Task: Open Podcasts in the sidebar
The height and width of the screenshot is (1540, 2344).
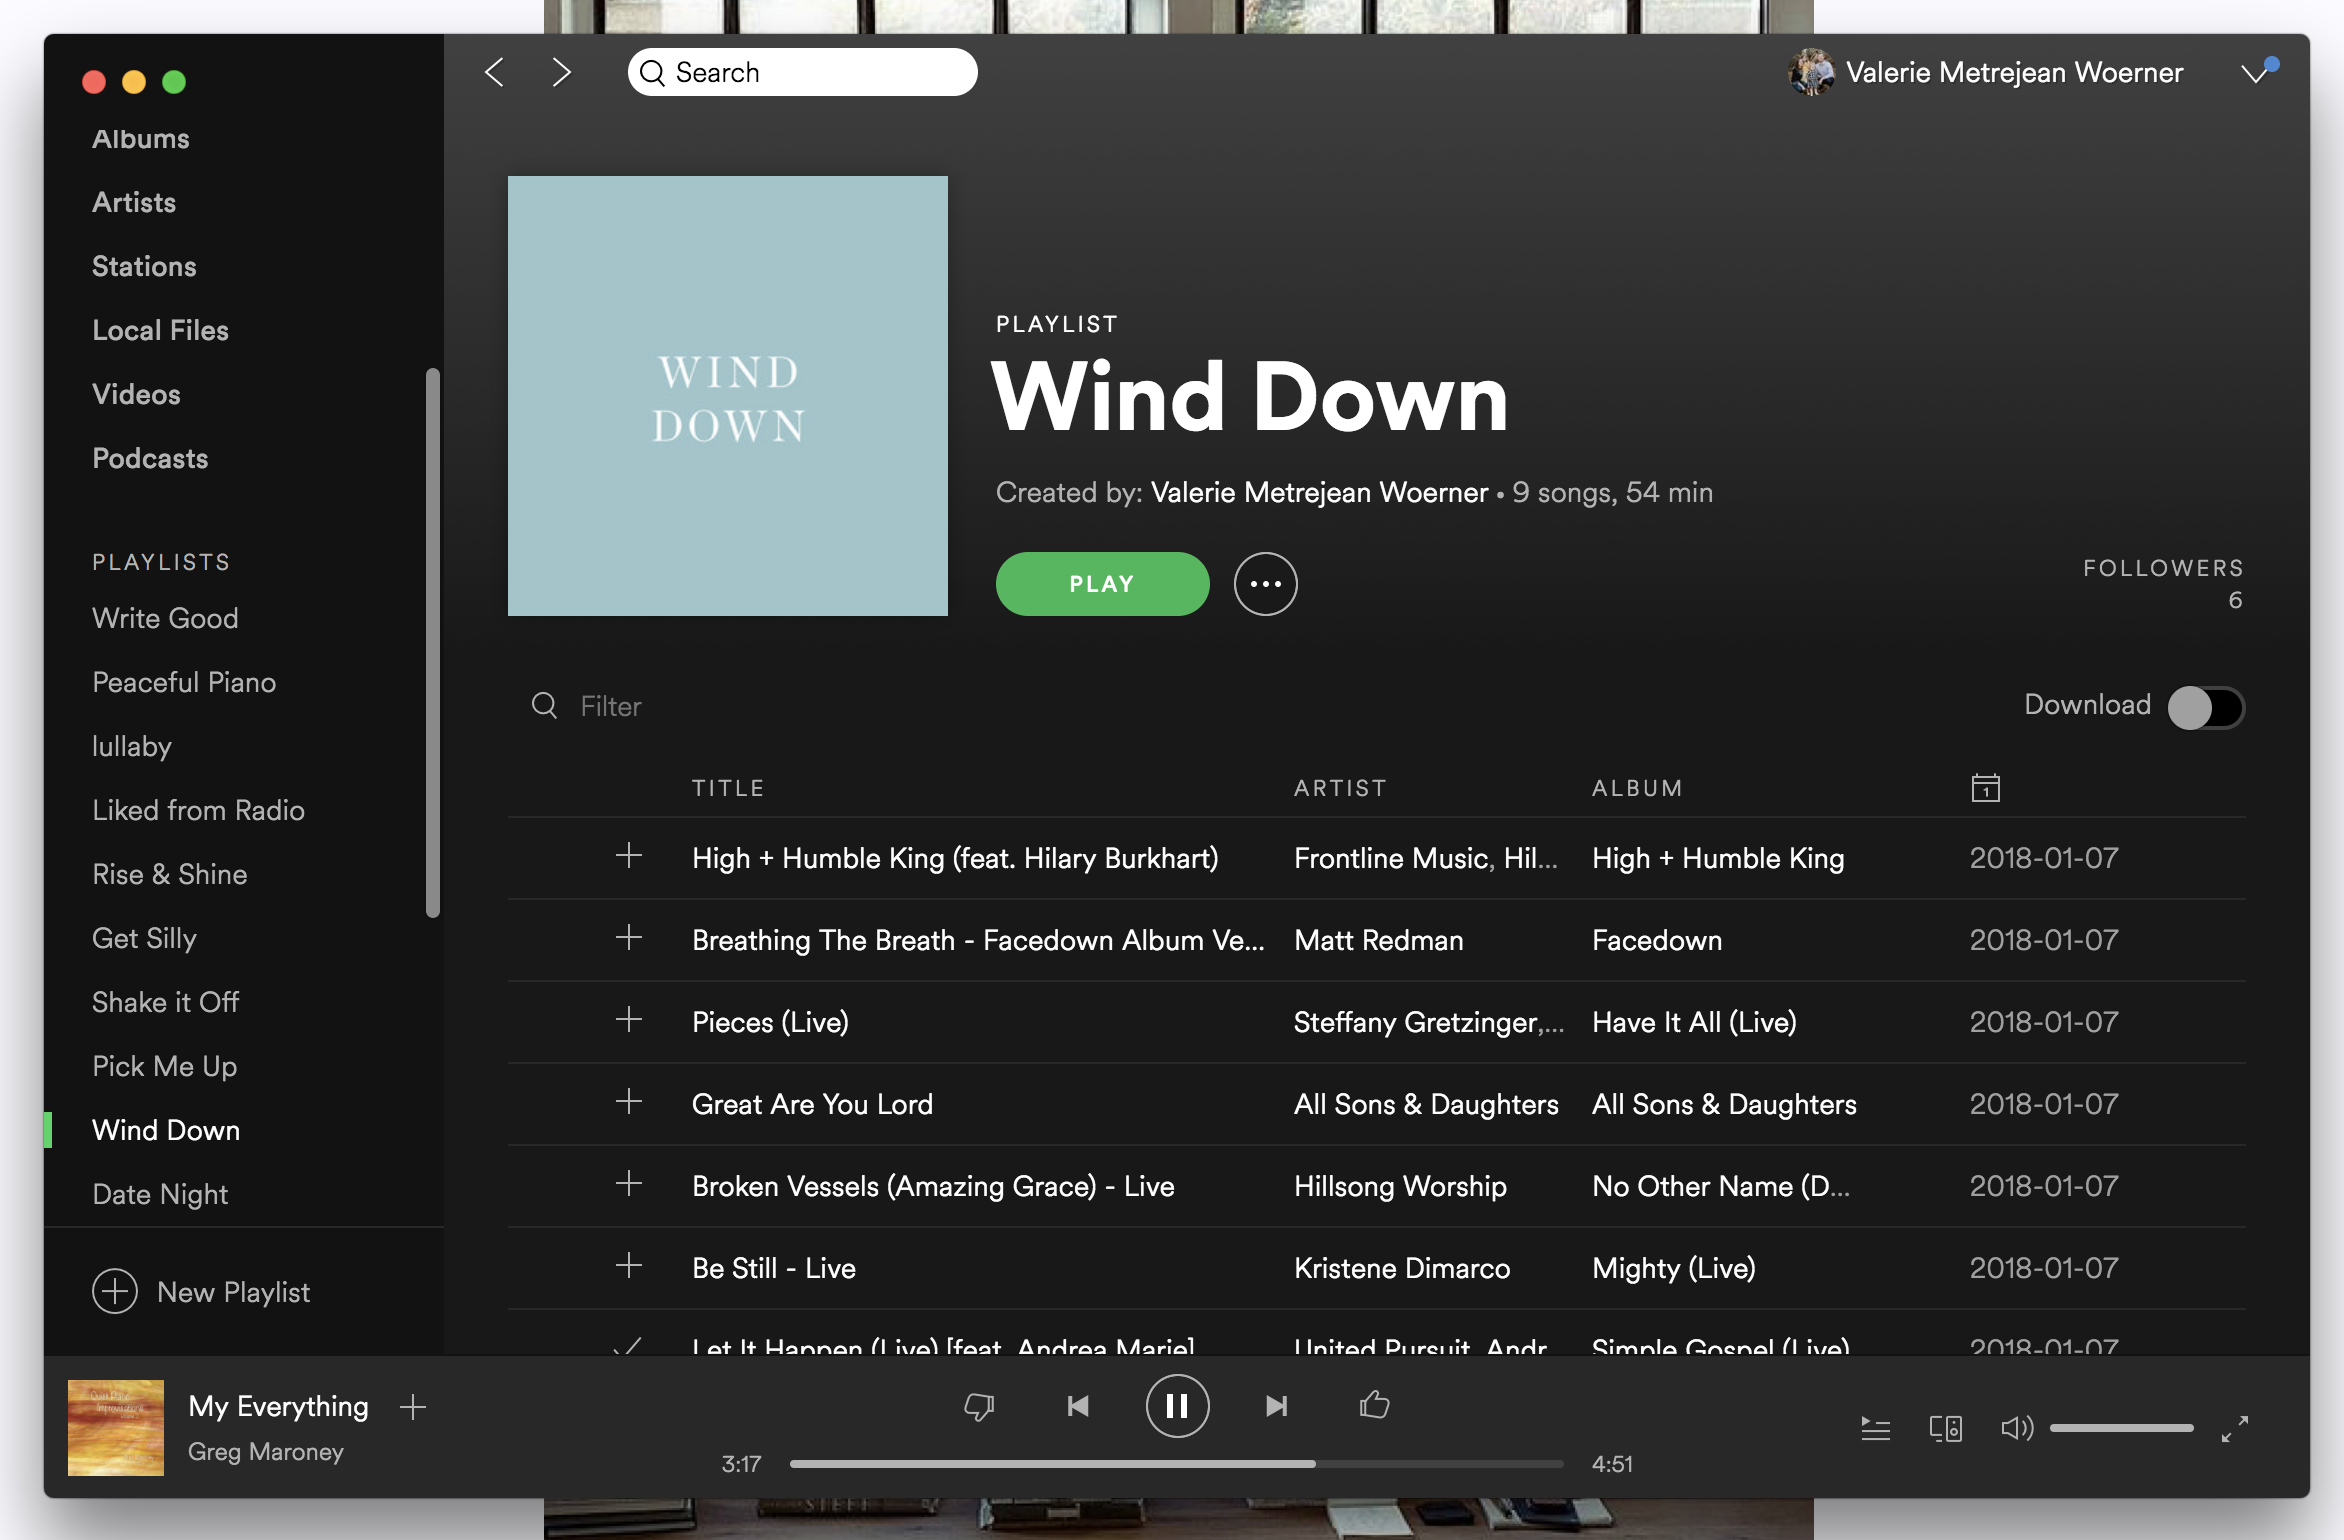Action: [150, 458]
